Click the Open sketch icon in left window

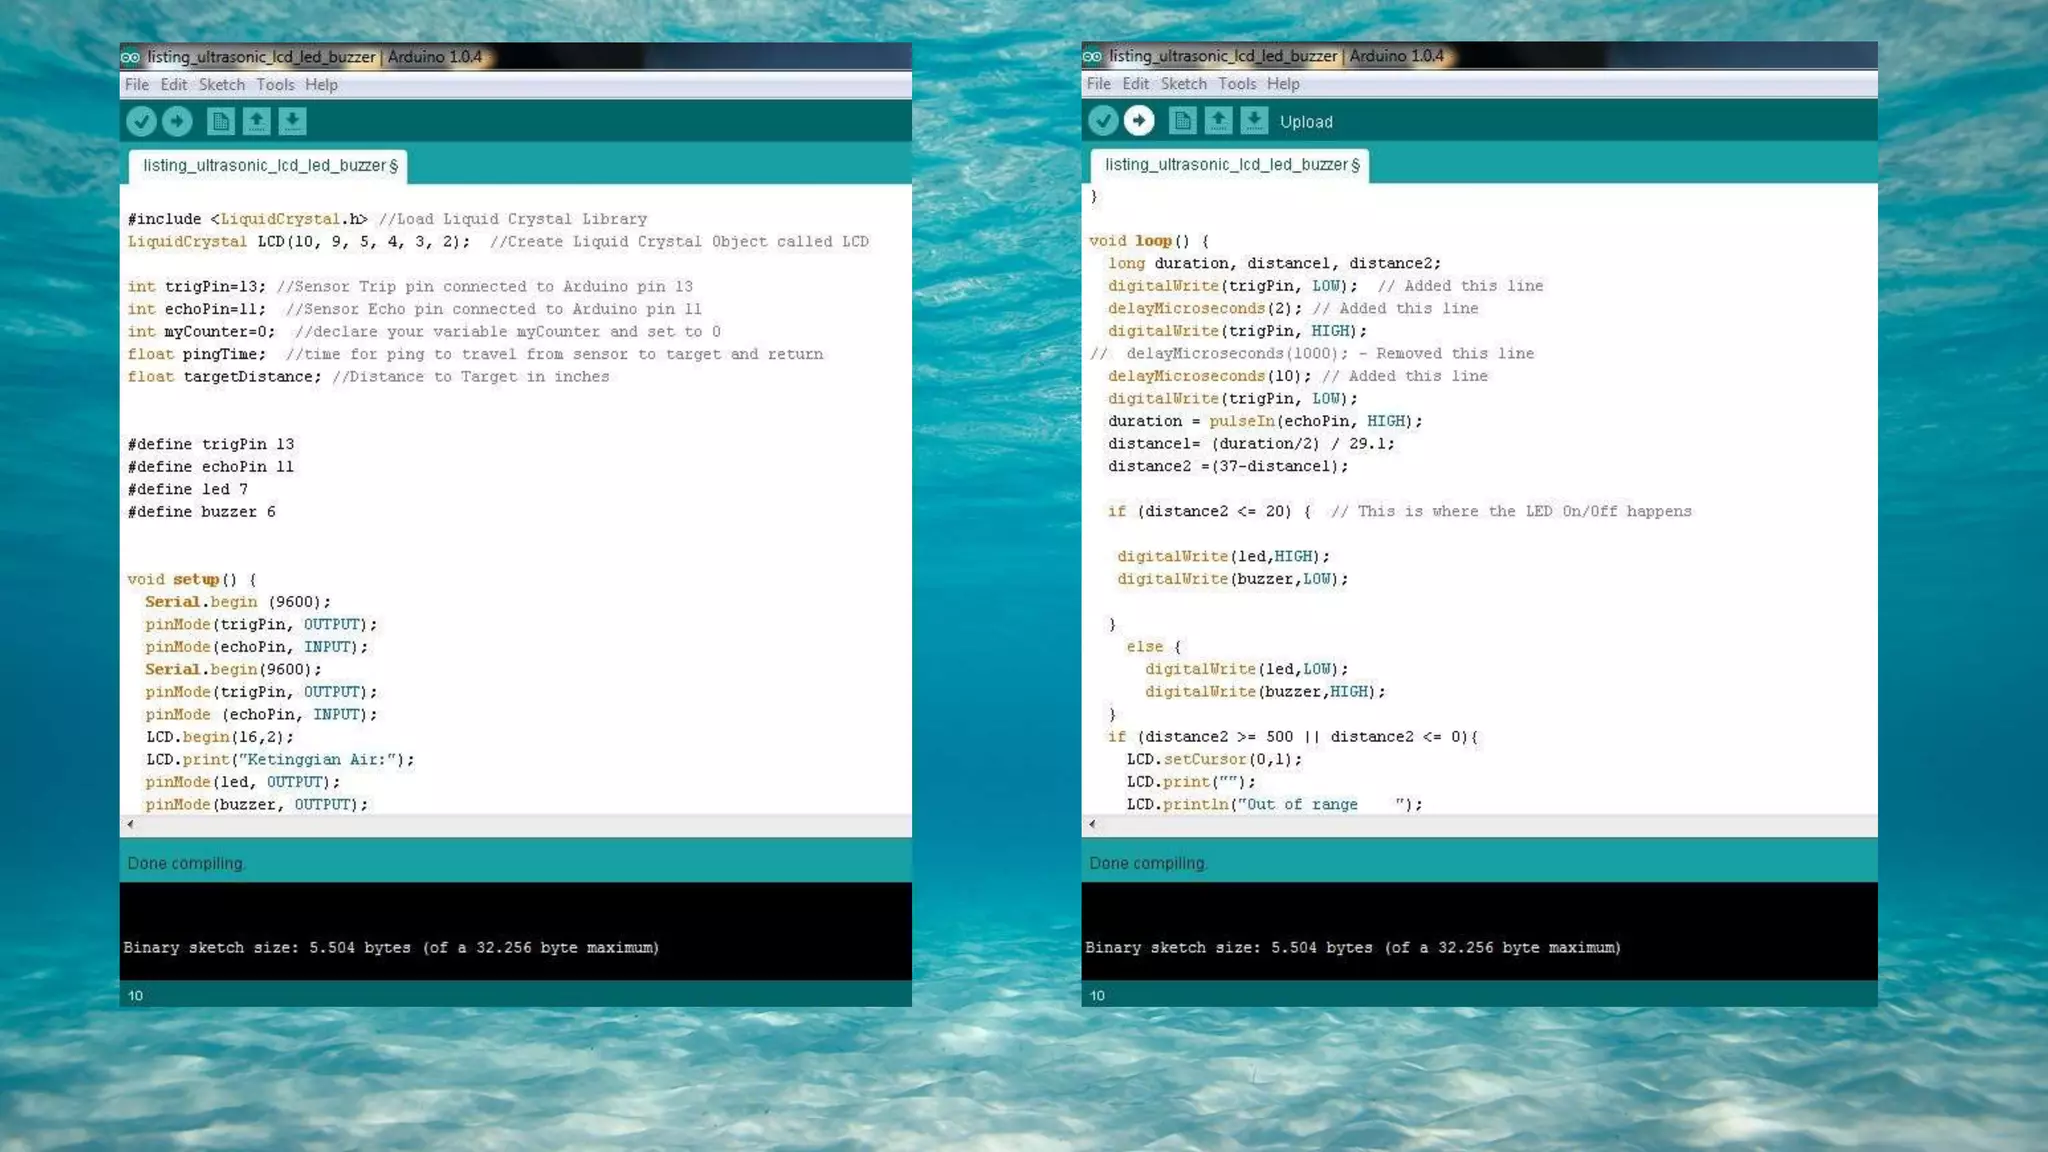point(256,121)
